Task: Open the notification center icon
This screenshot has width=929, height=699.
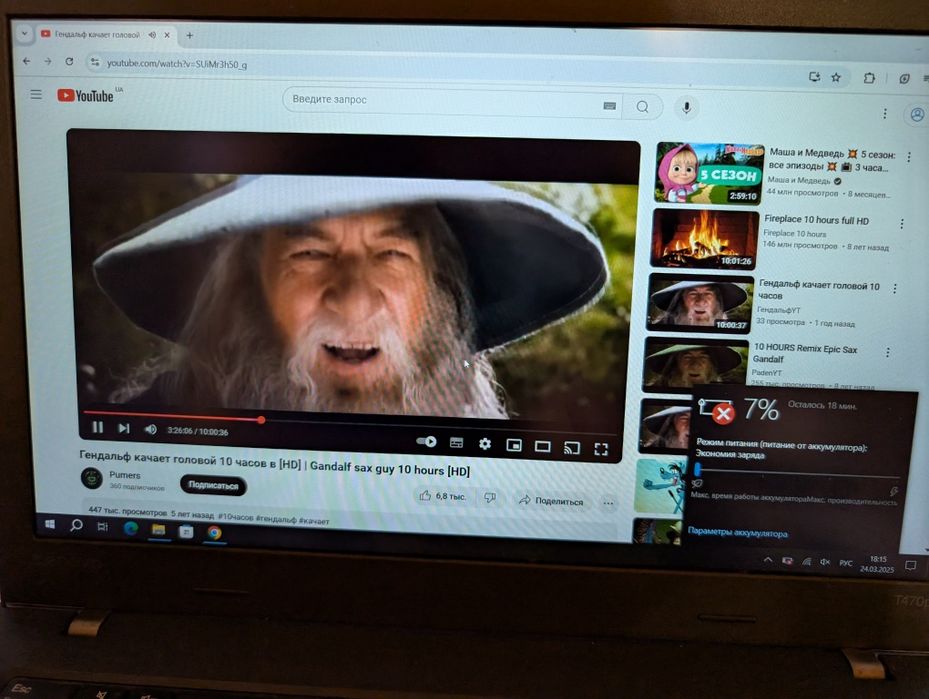Action: tap(911, 566)
